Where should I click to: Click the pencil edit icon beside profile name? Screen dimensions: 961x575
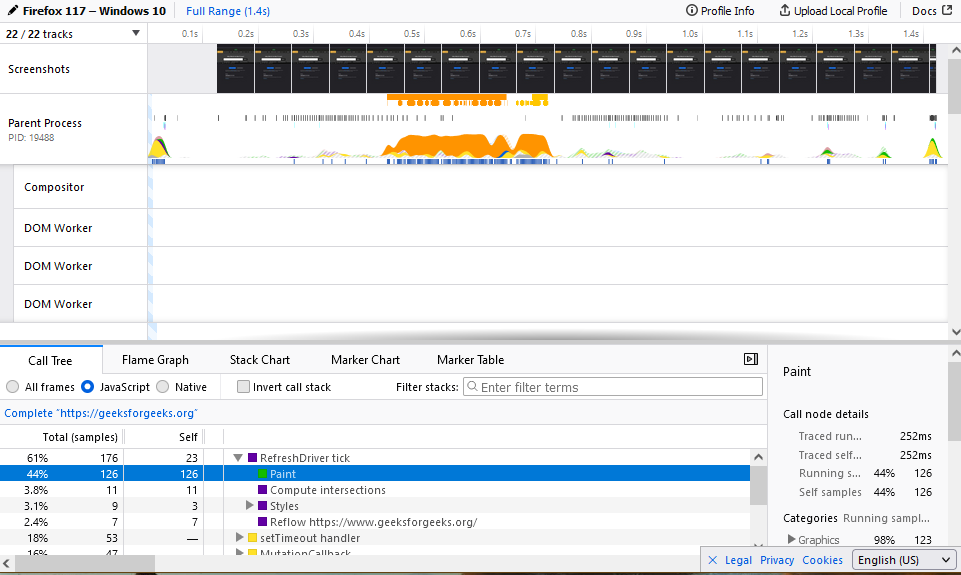point(12,10)
